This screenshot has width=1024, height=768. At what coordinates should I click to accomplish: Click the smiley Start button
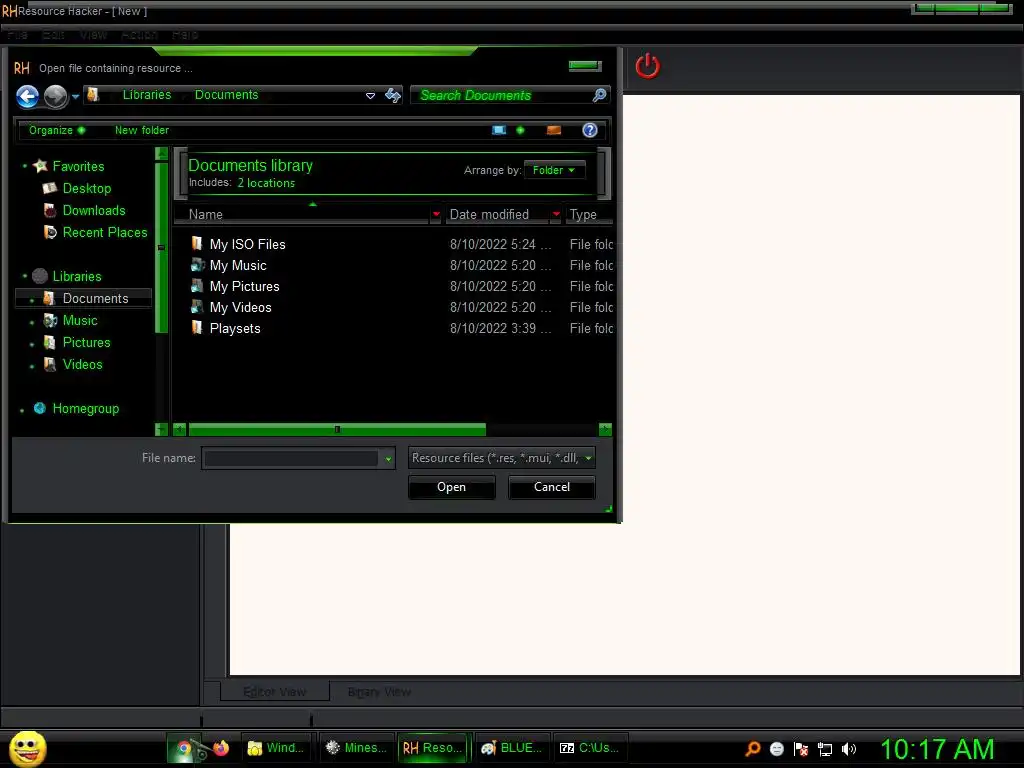(x=28, y=748)
